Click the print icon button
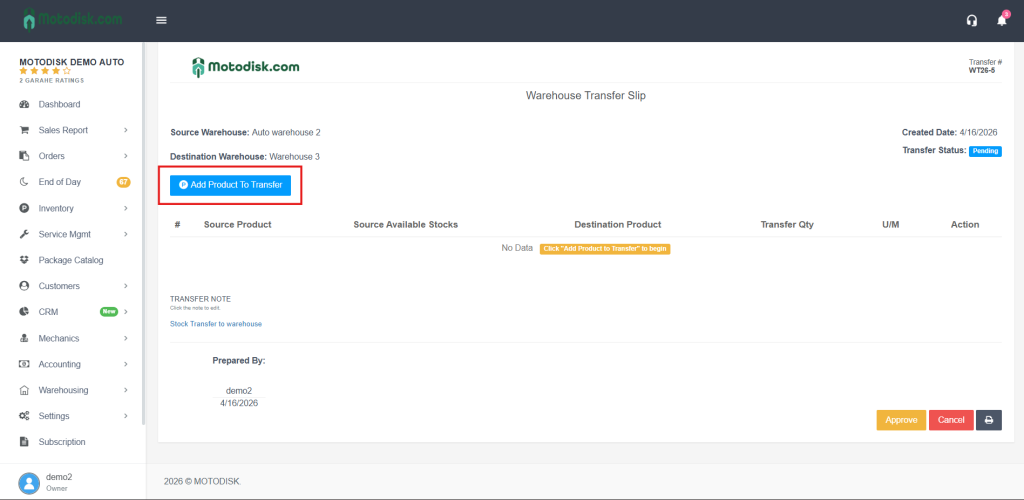The height and width of the screenshot is (500, 1024). 988,420
